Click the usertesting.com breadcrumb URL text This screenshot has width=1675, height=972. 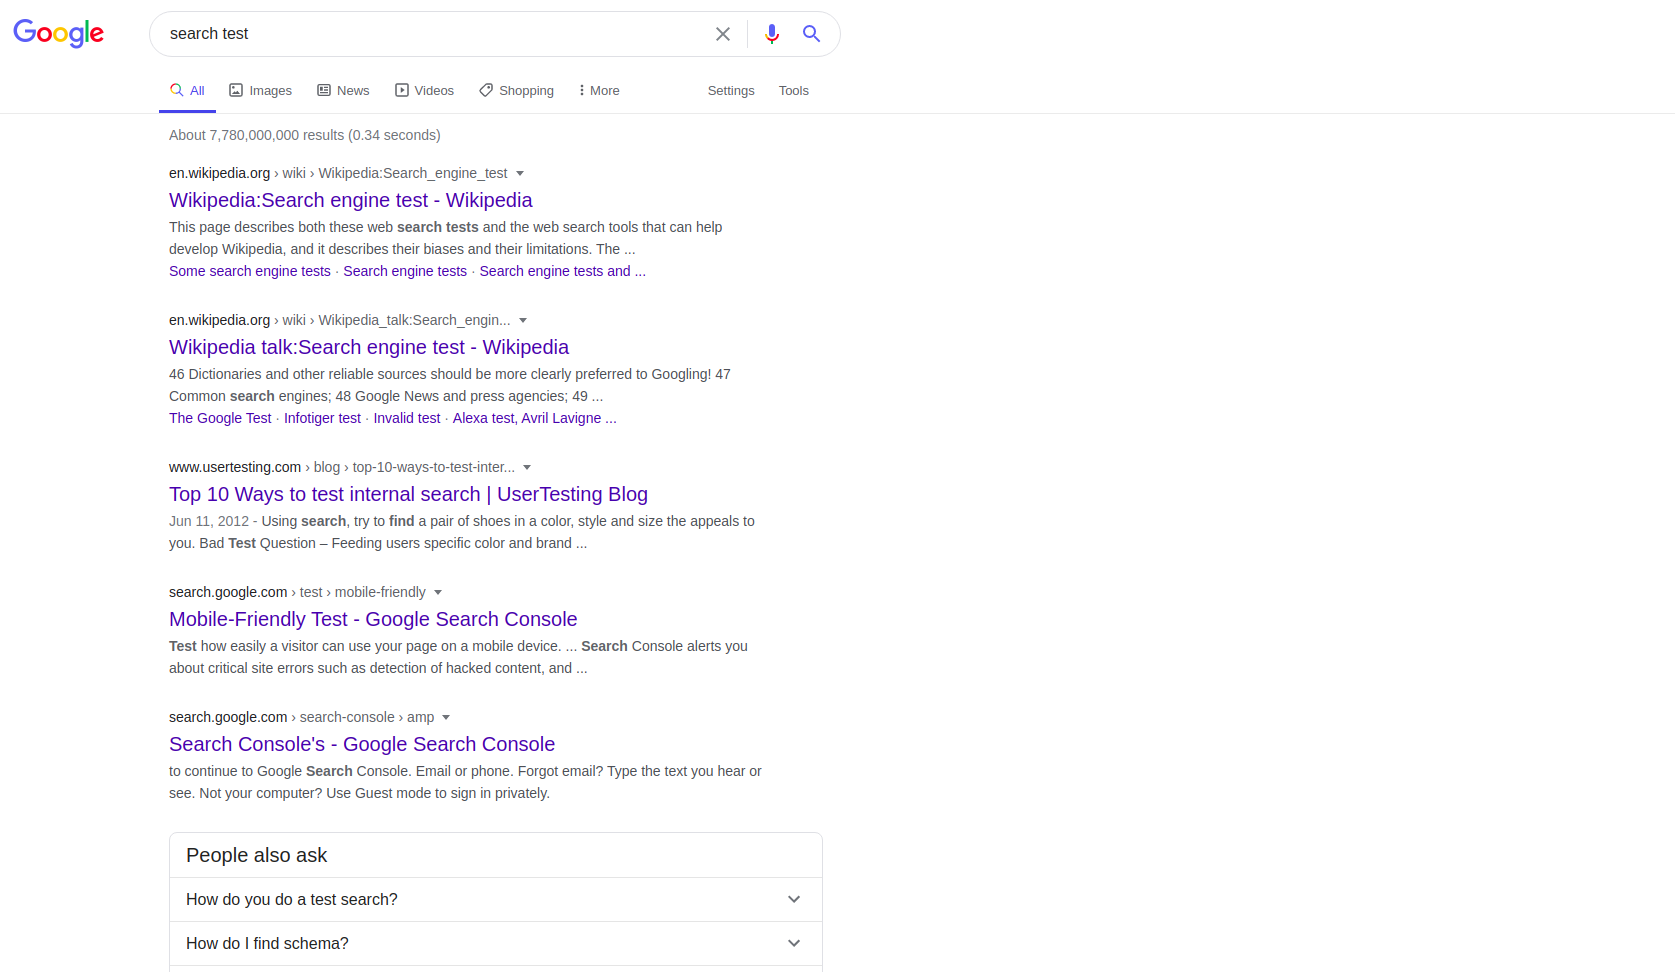(342, 467)
